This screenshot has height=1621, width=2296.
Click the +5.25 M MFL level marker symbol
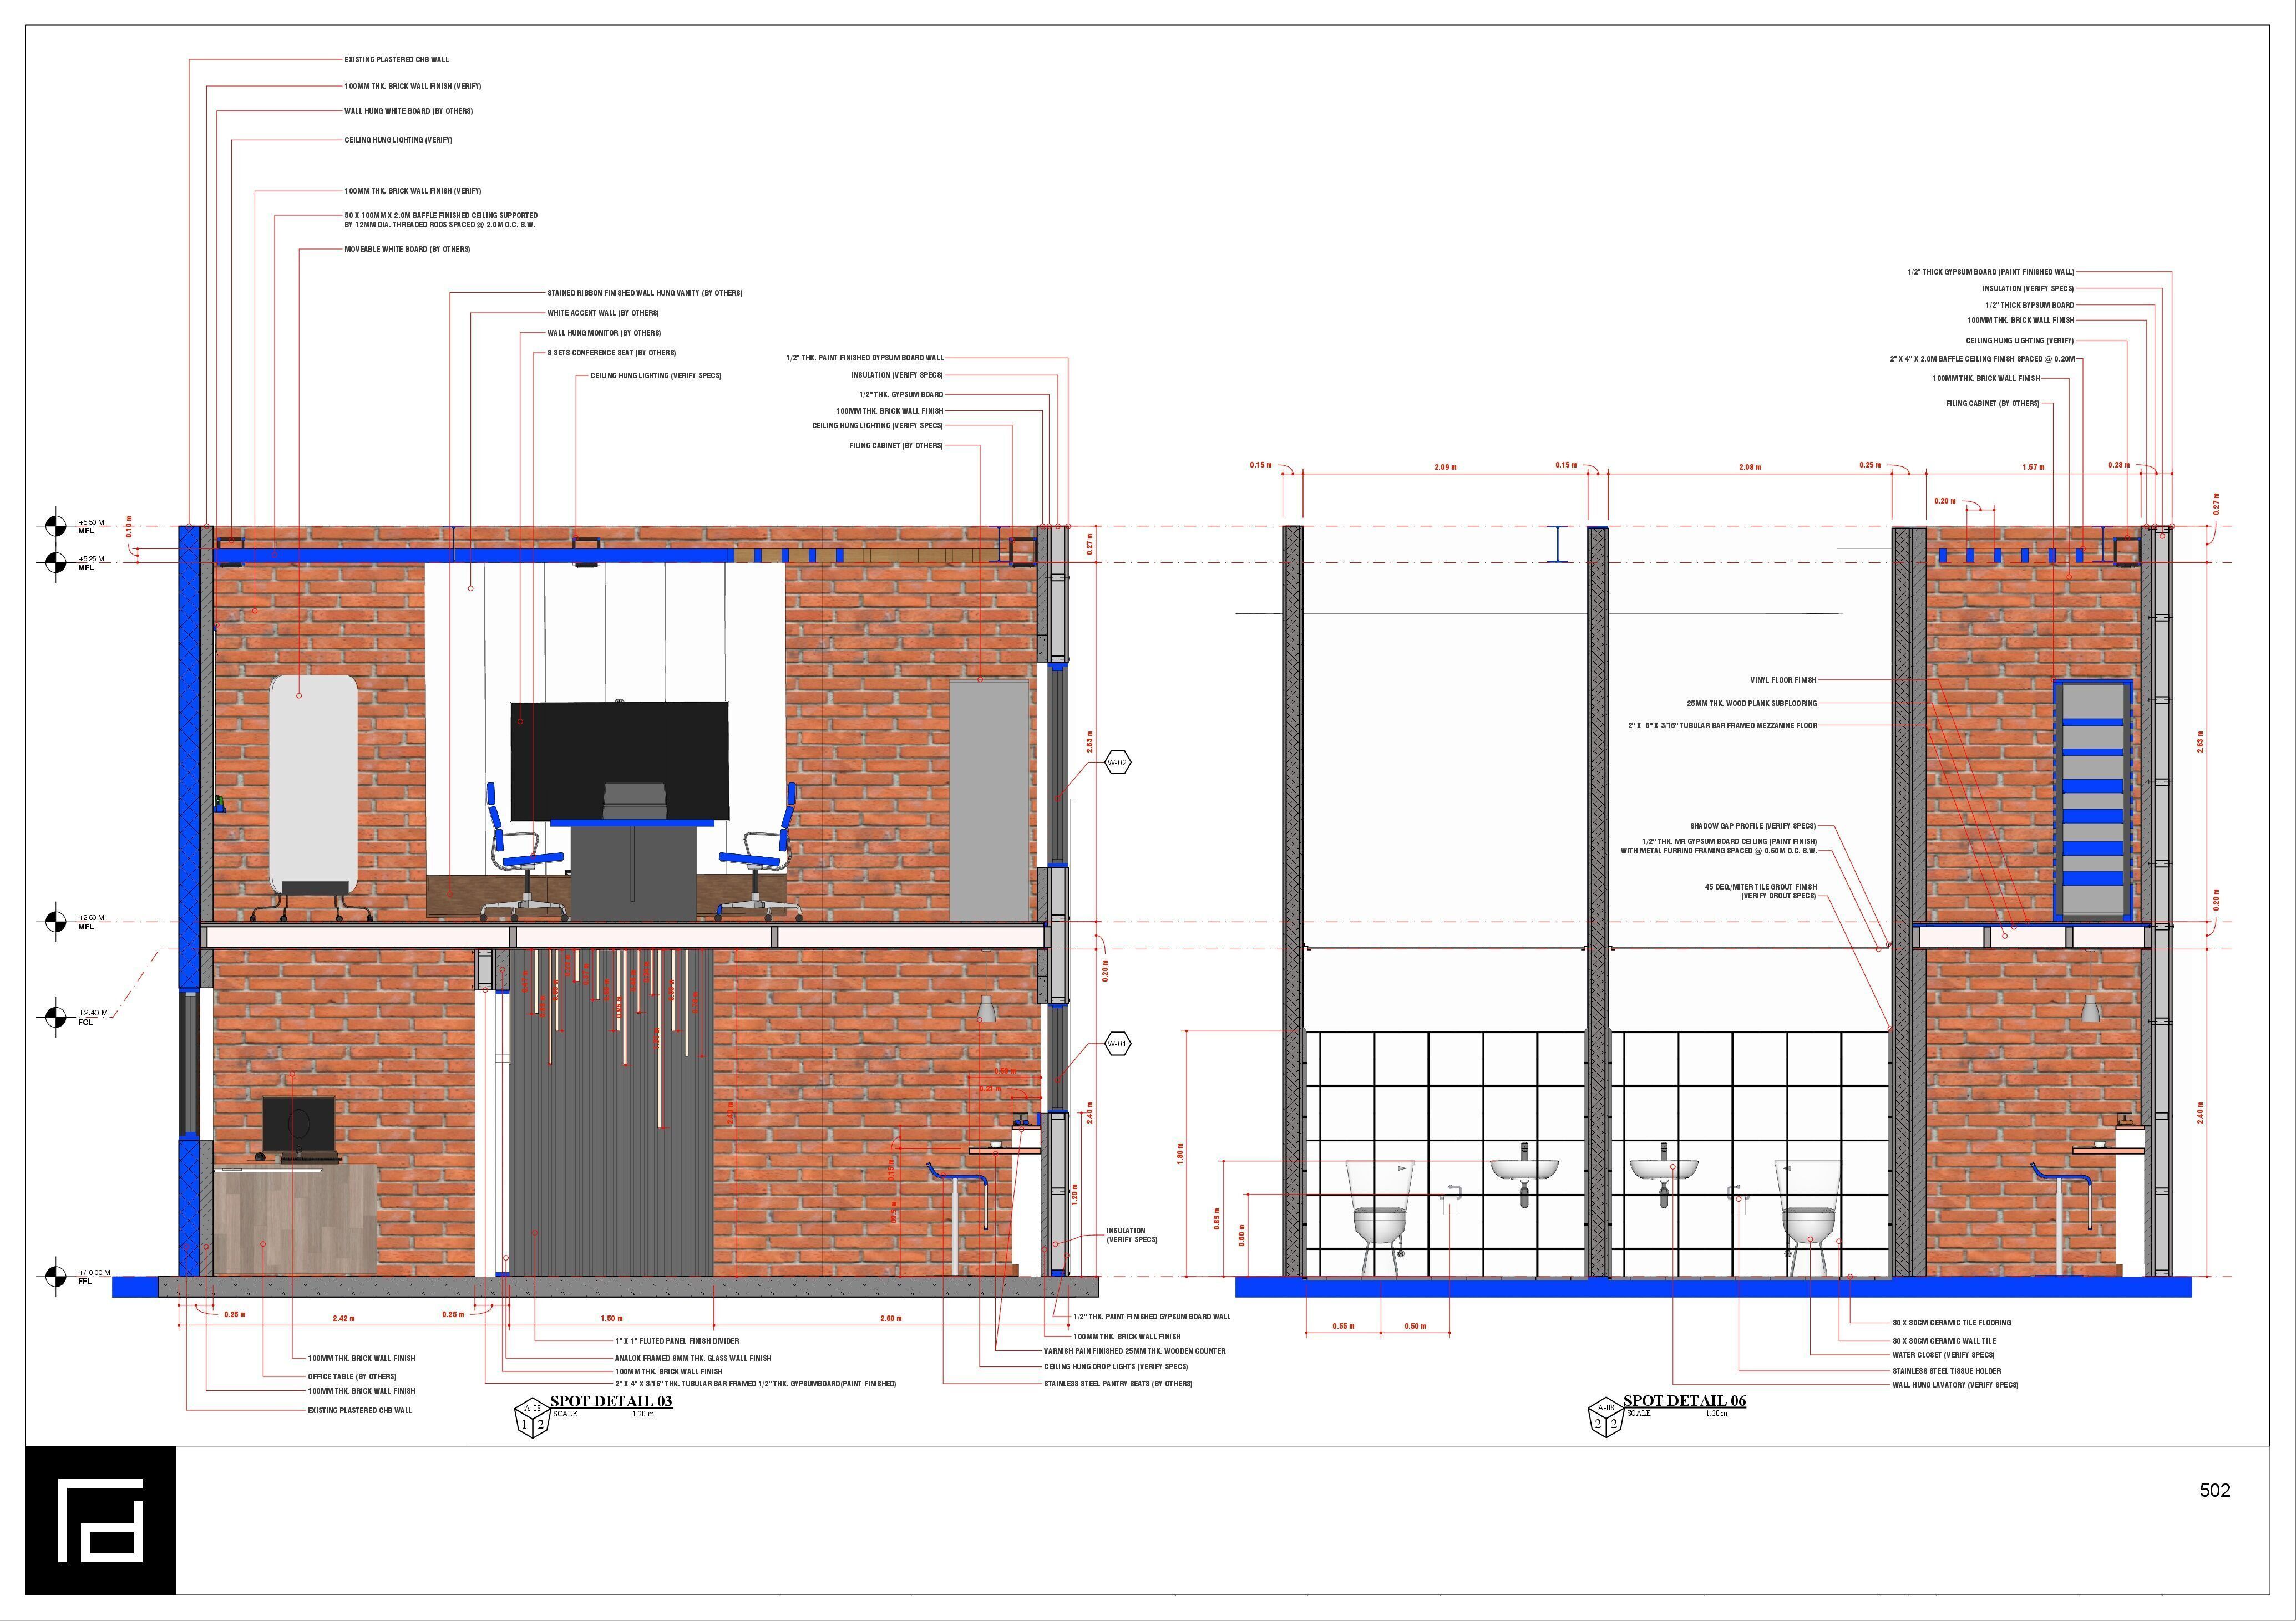(x=55, y=562)
